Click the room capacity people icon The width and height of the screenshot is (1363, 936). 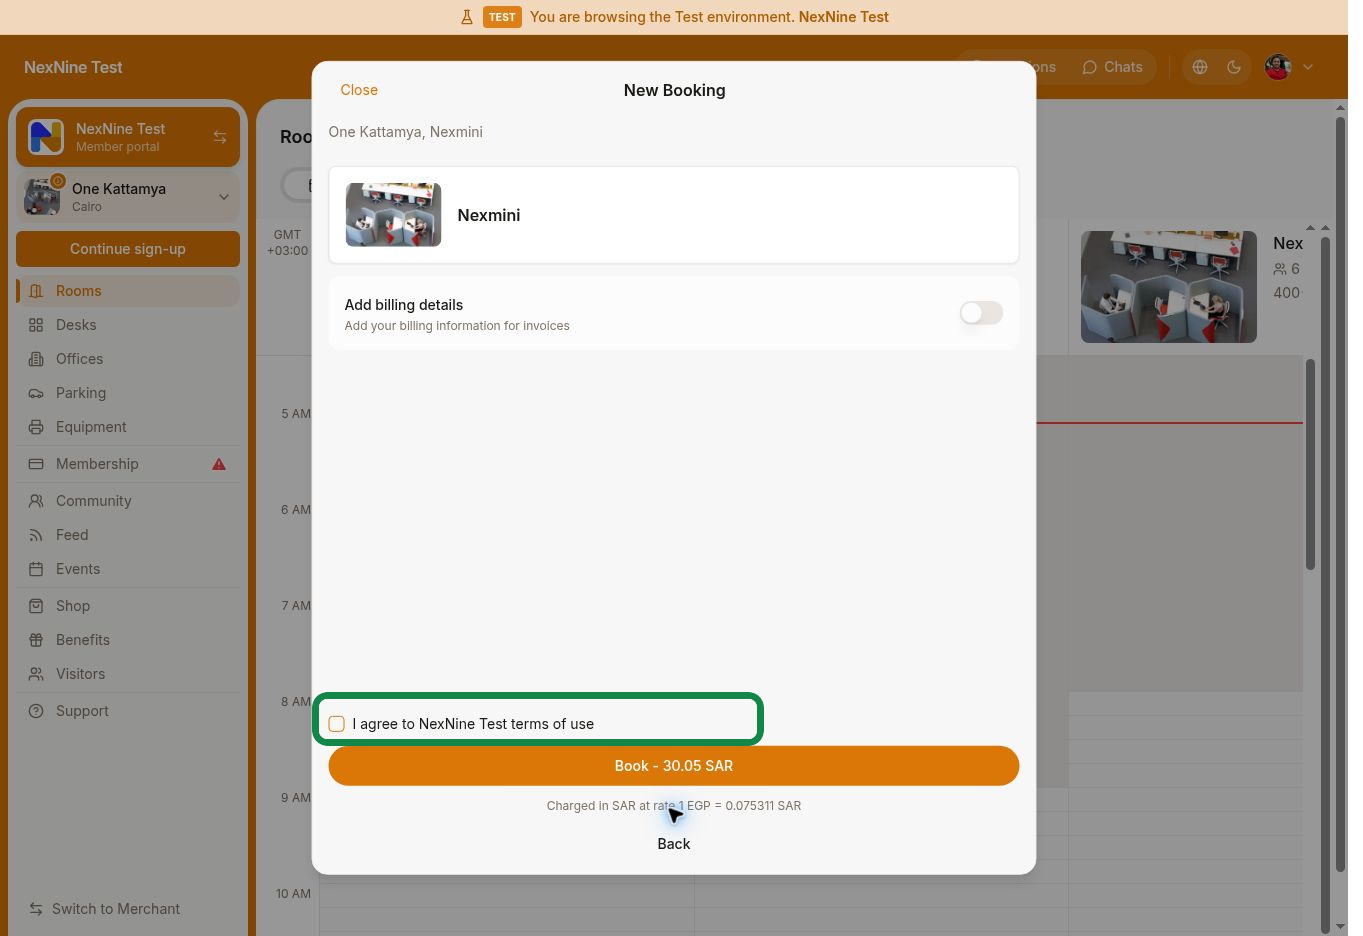[x=1280, y=269]
